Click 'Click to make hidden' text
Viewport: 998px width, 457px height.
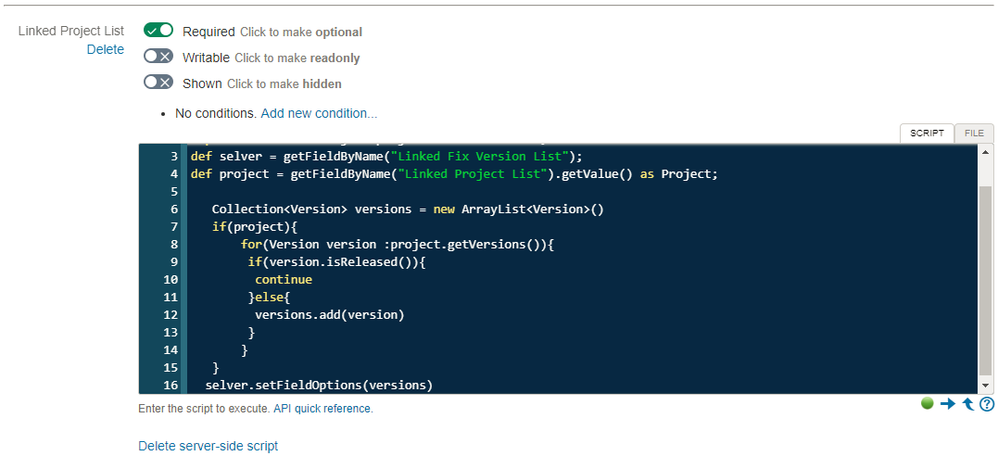coord(285,83)
